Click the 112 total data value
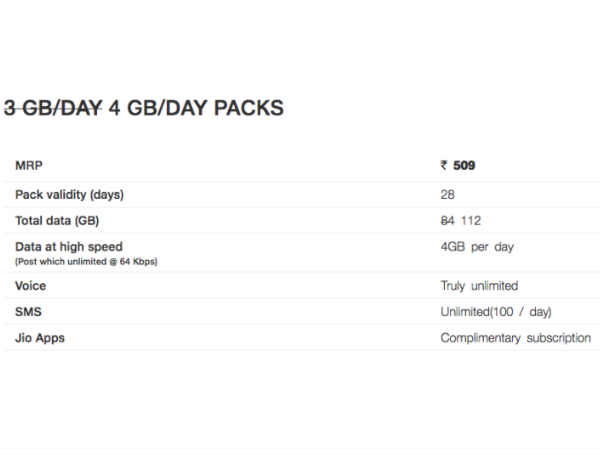This screenshot has width=600, height=450. (x=471, y=220)
